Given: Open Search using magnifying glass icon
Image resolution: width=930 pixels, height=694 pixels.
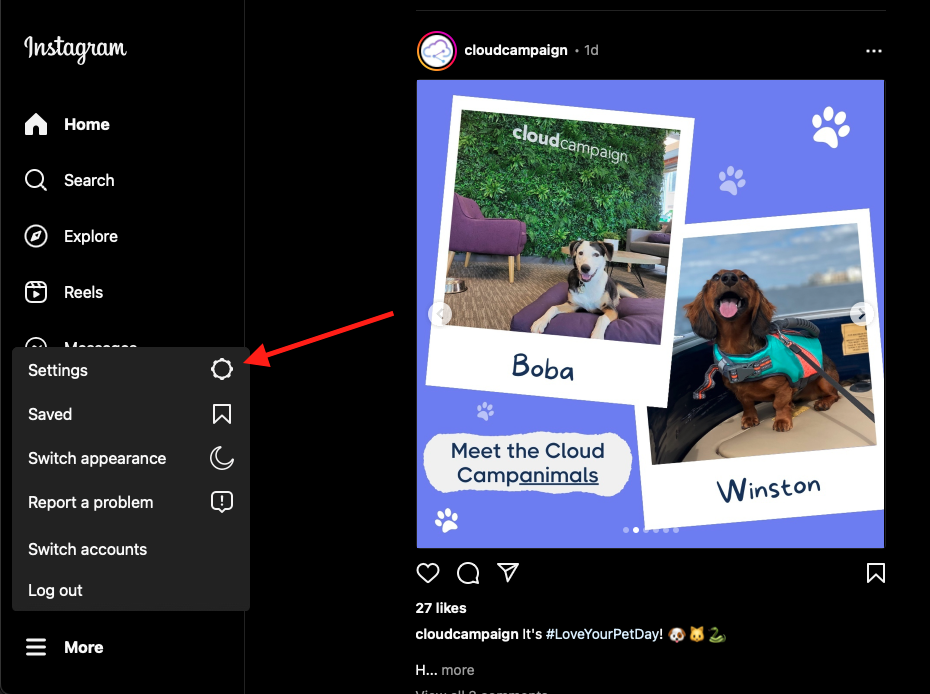Looking at the screenshot, I should coord(36,180).
